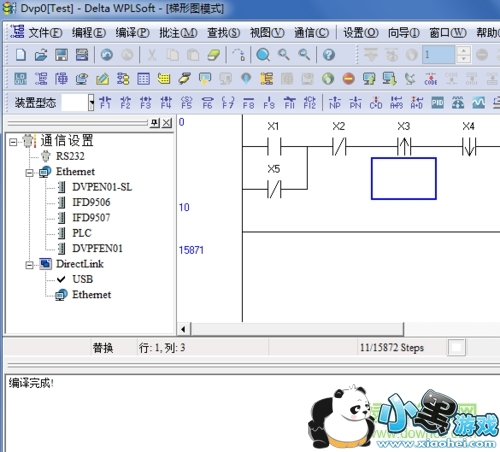
Task: Open the 通信(C) menu
Action: (311, 33)
